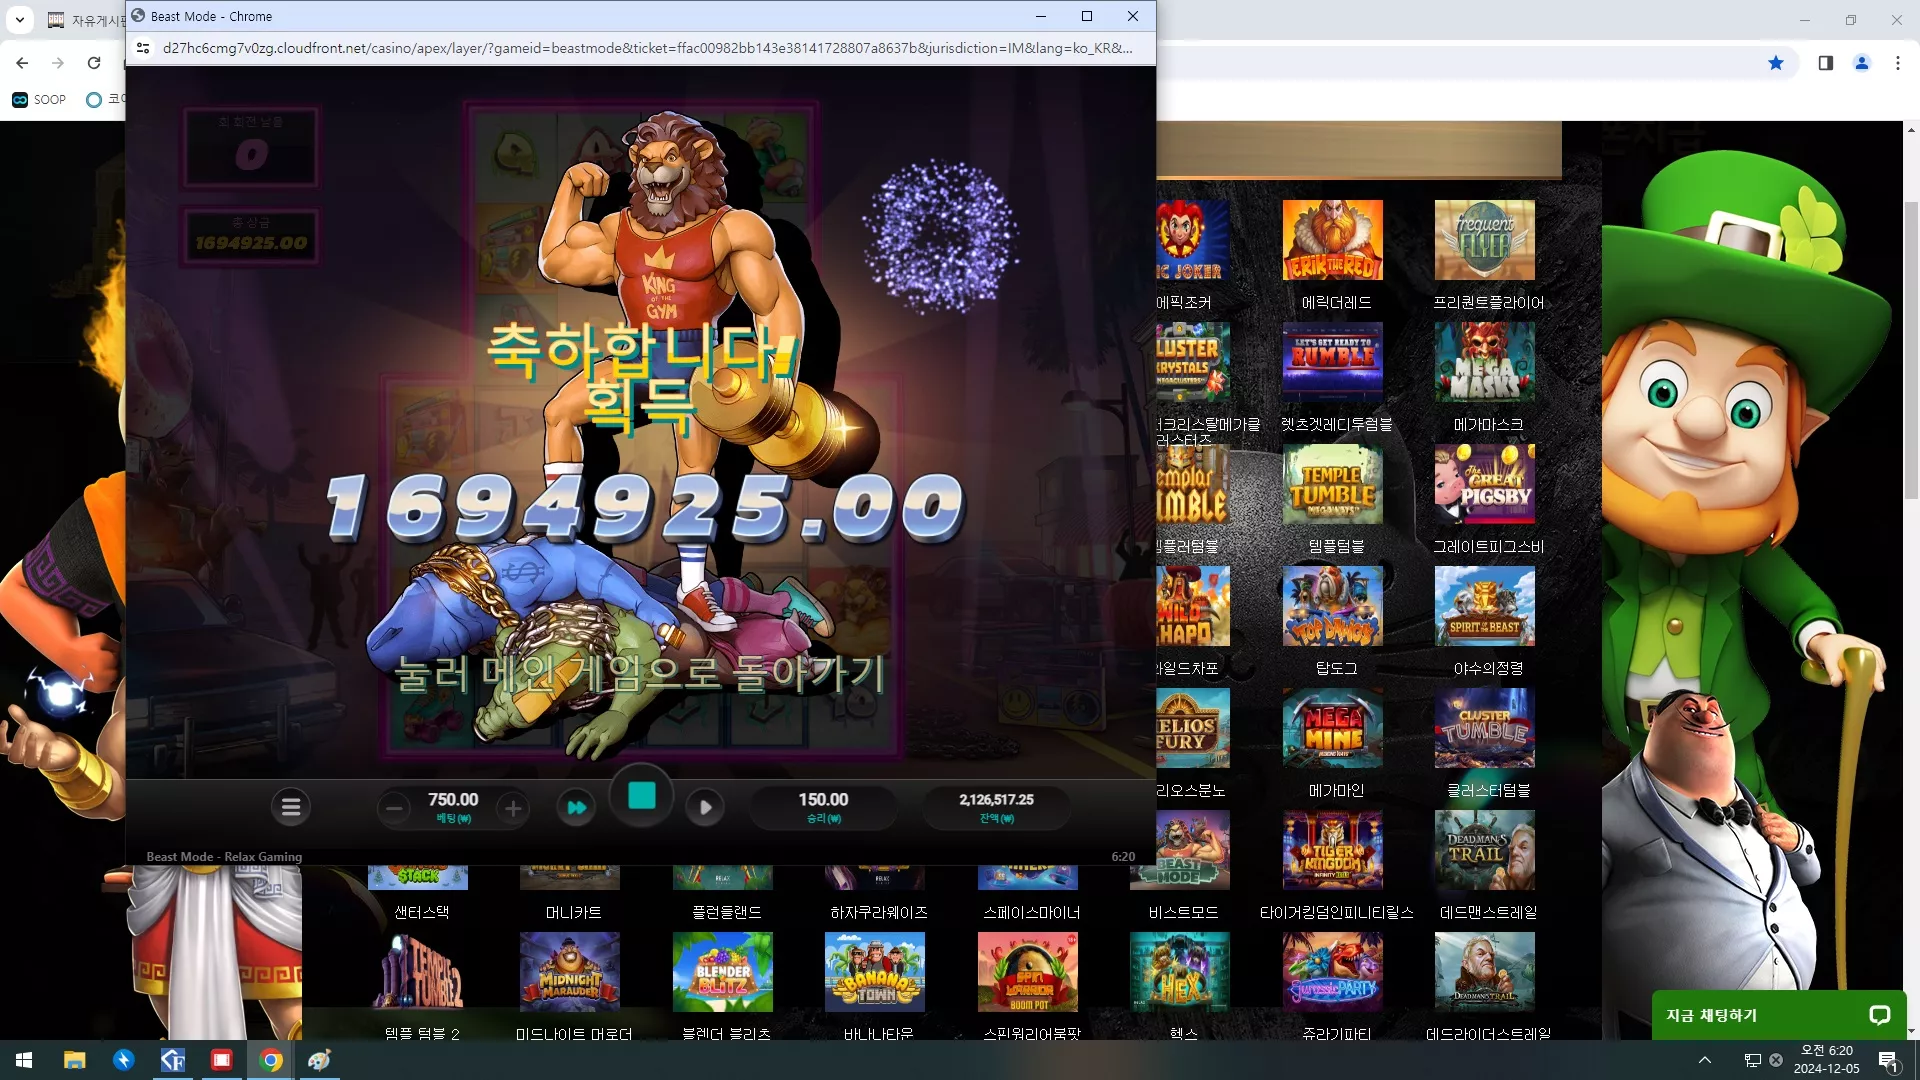Expand the tab search dropdown arrow
The height and width of the screenshot is (1080, 1920).
click(x=20, y=20)
